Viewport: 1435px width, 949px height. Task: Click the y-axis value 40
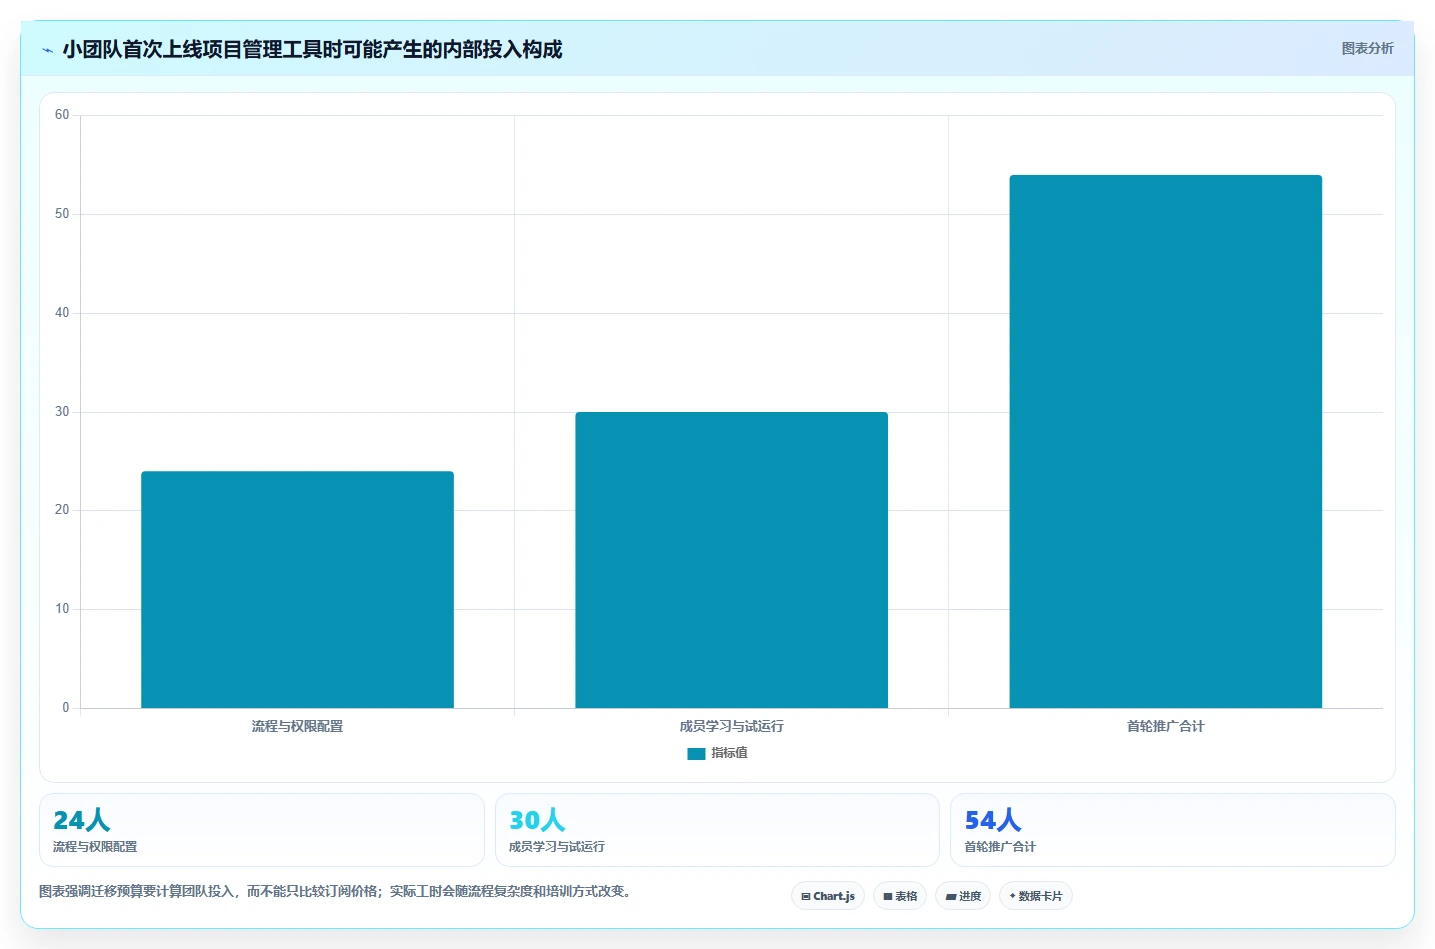point(62,313)
